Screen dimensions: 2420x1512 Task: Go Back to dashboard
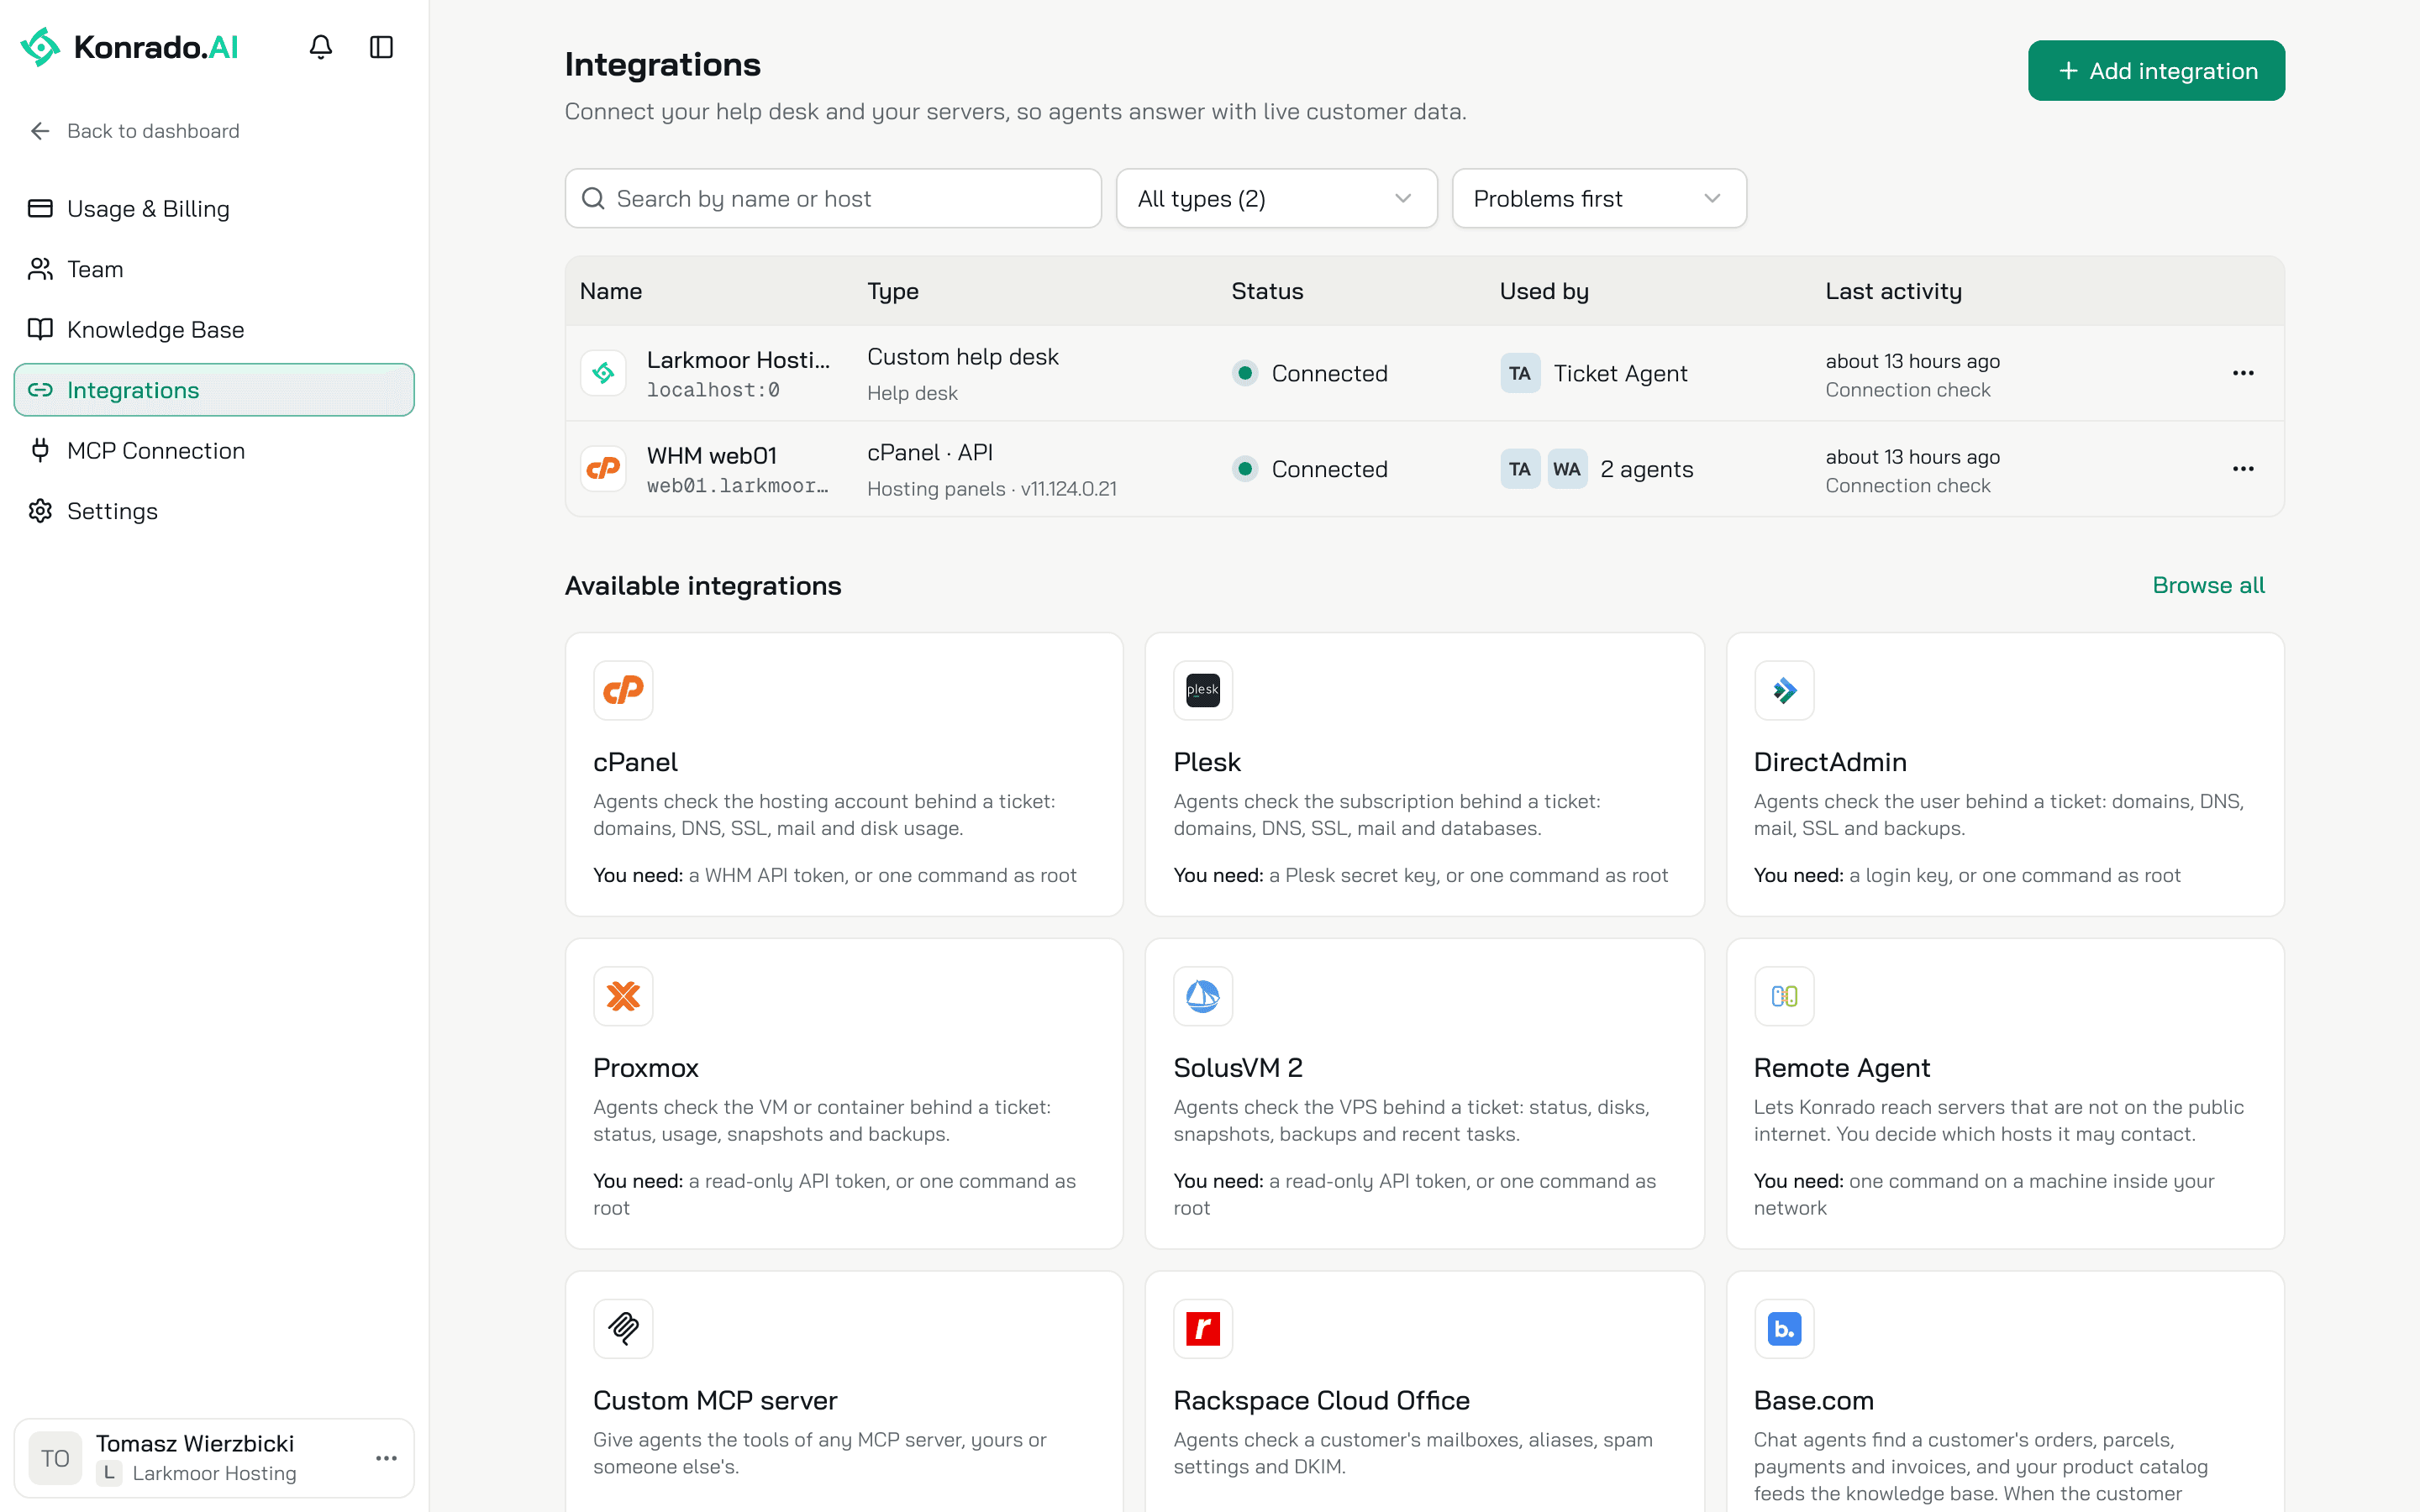(134, 131)
